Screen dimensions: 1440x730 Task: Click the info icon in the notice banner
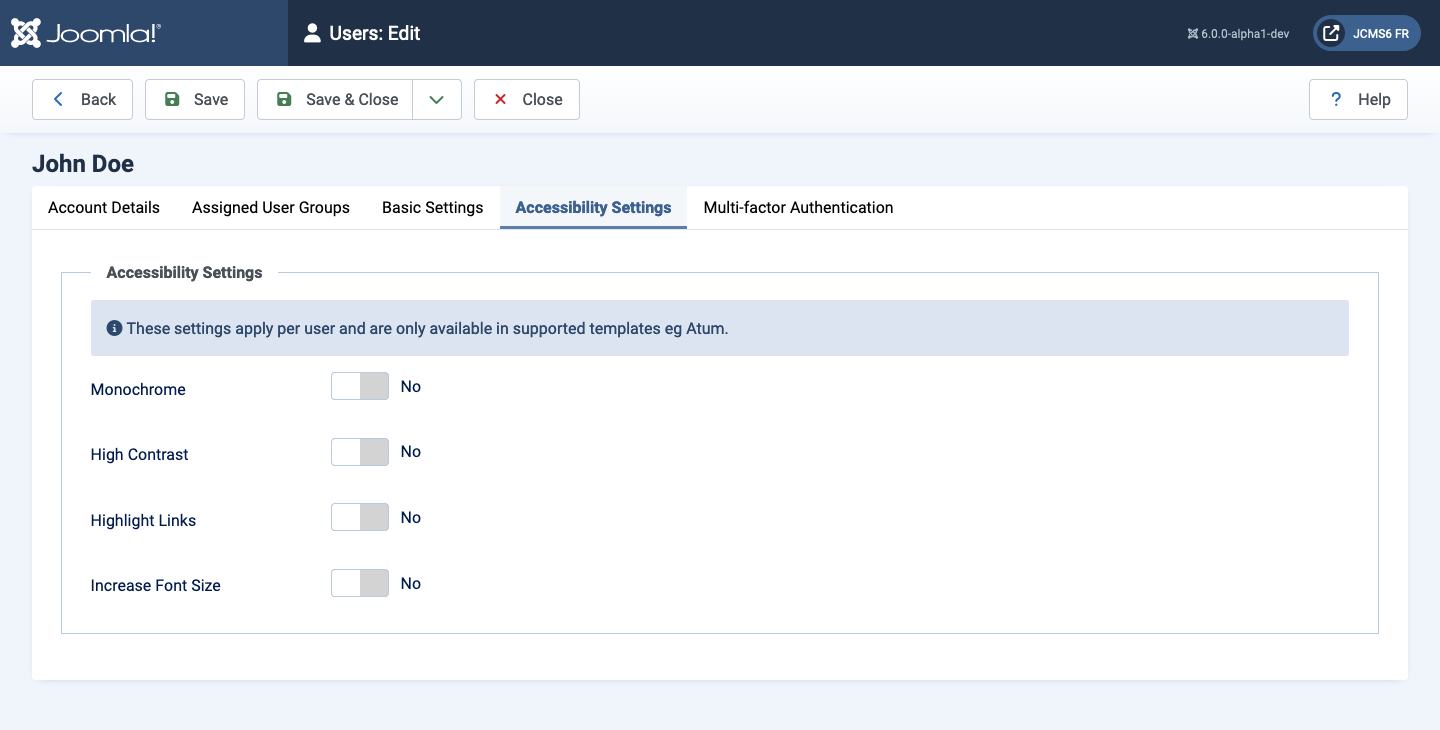pos(114,328)
